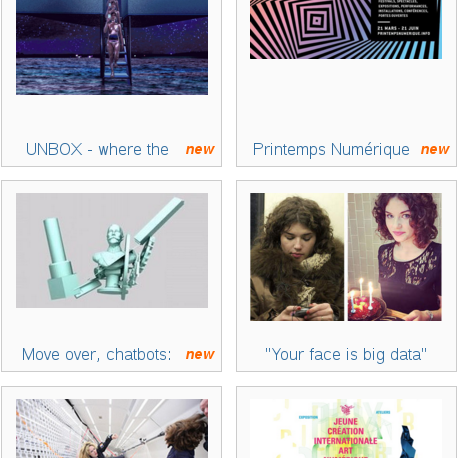Click the new badge beside UNBOX
The height and width of the screenshot is (458, 458).
click(200, 150)
